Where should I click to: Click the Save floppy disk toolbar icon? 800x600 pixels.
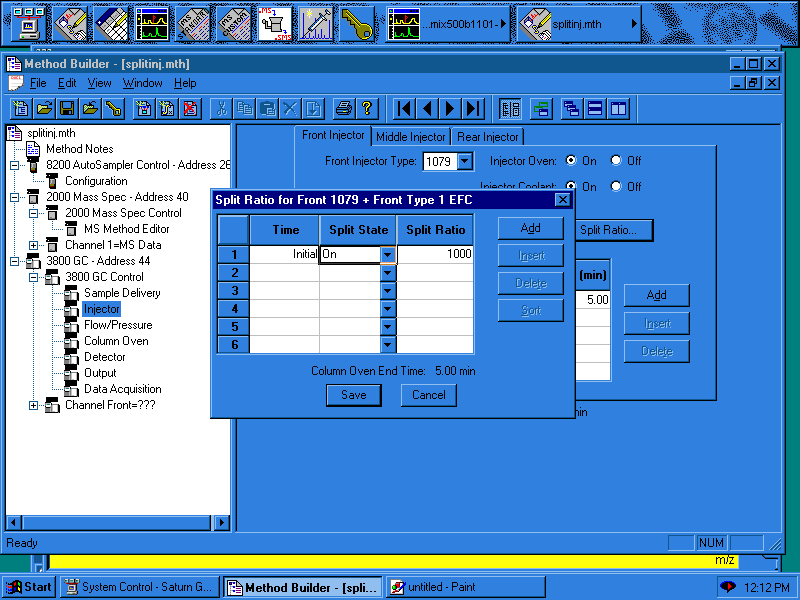(x=67, y=109)
